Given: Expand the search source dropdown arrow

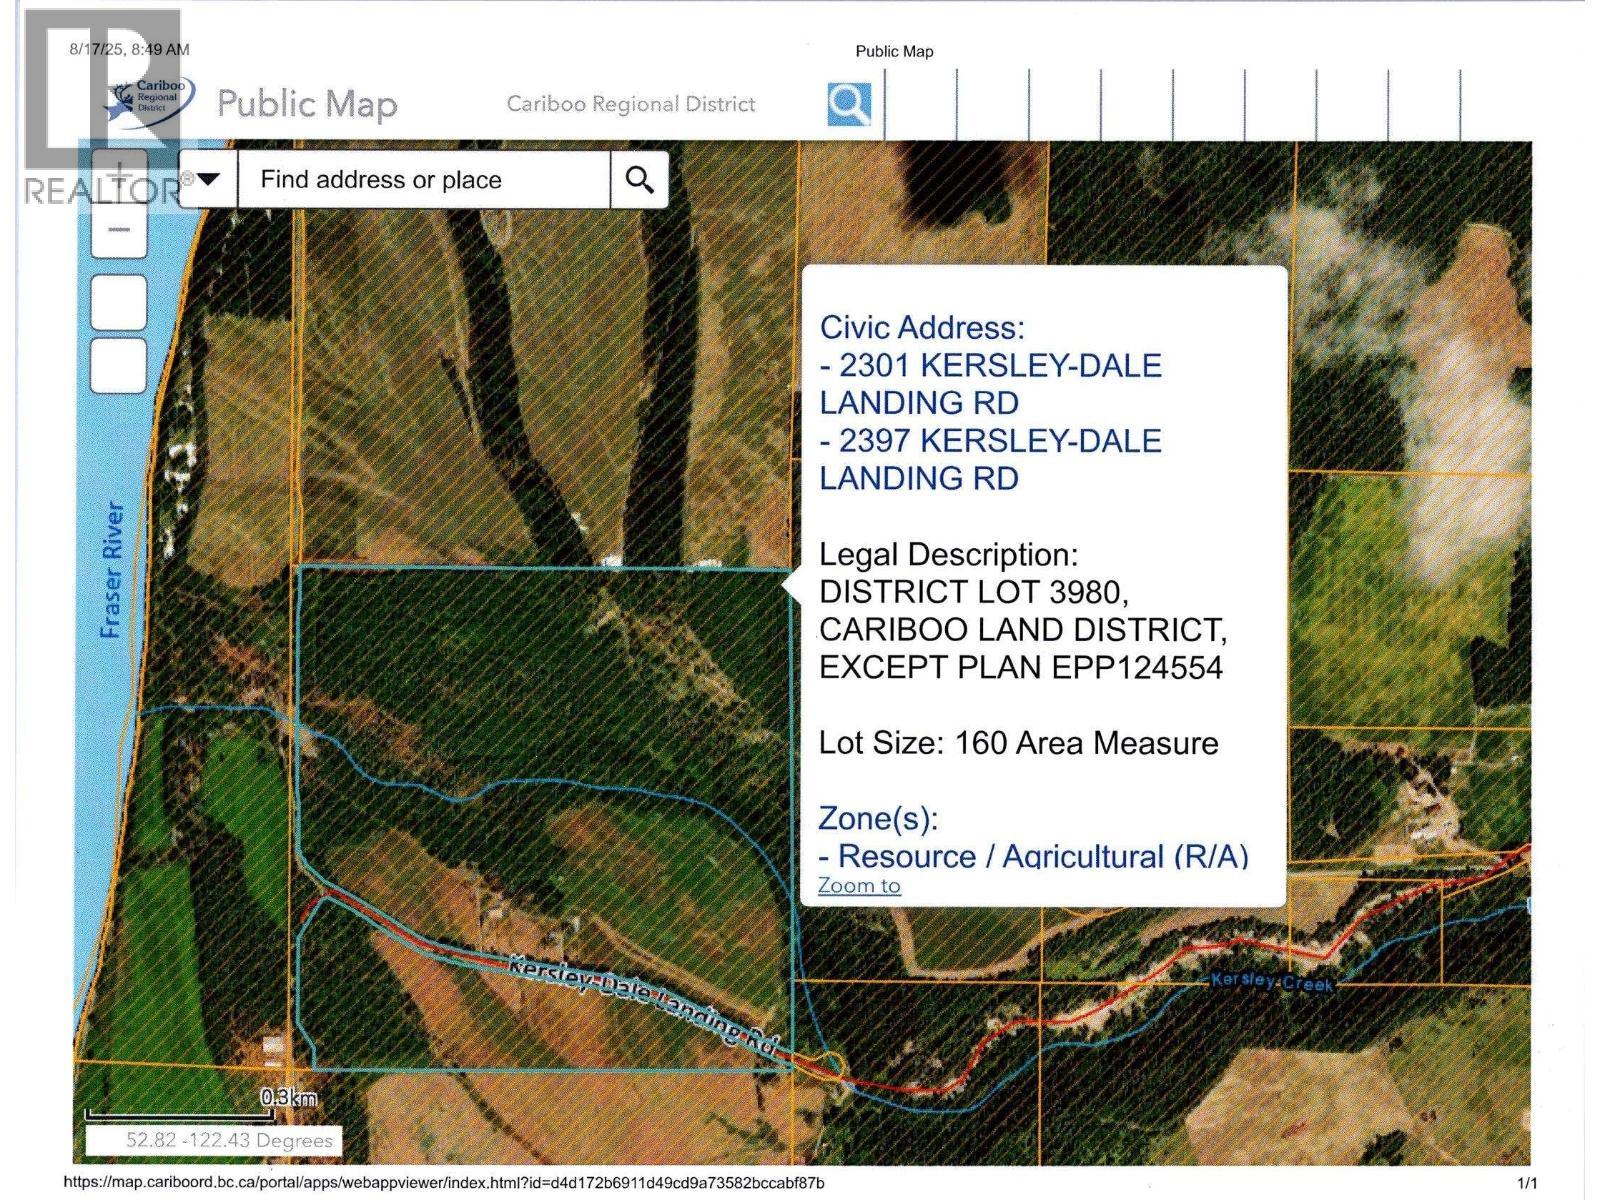Looking at the screenshot, I should 208,180.
